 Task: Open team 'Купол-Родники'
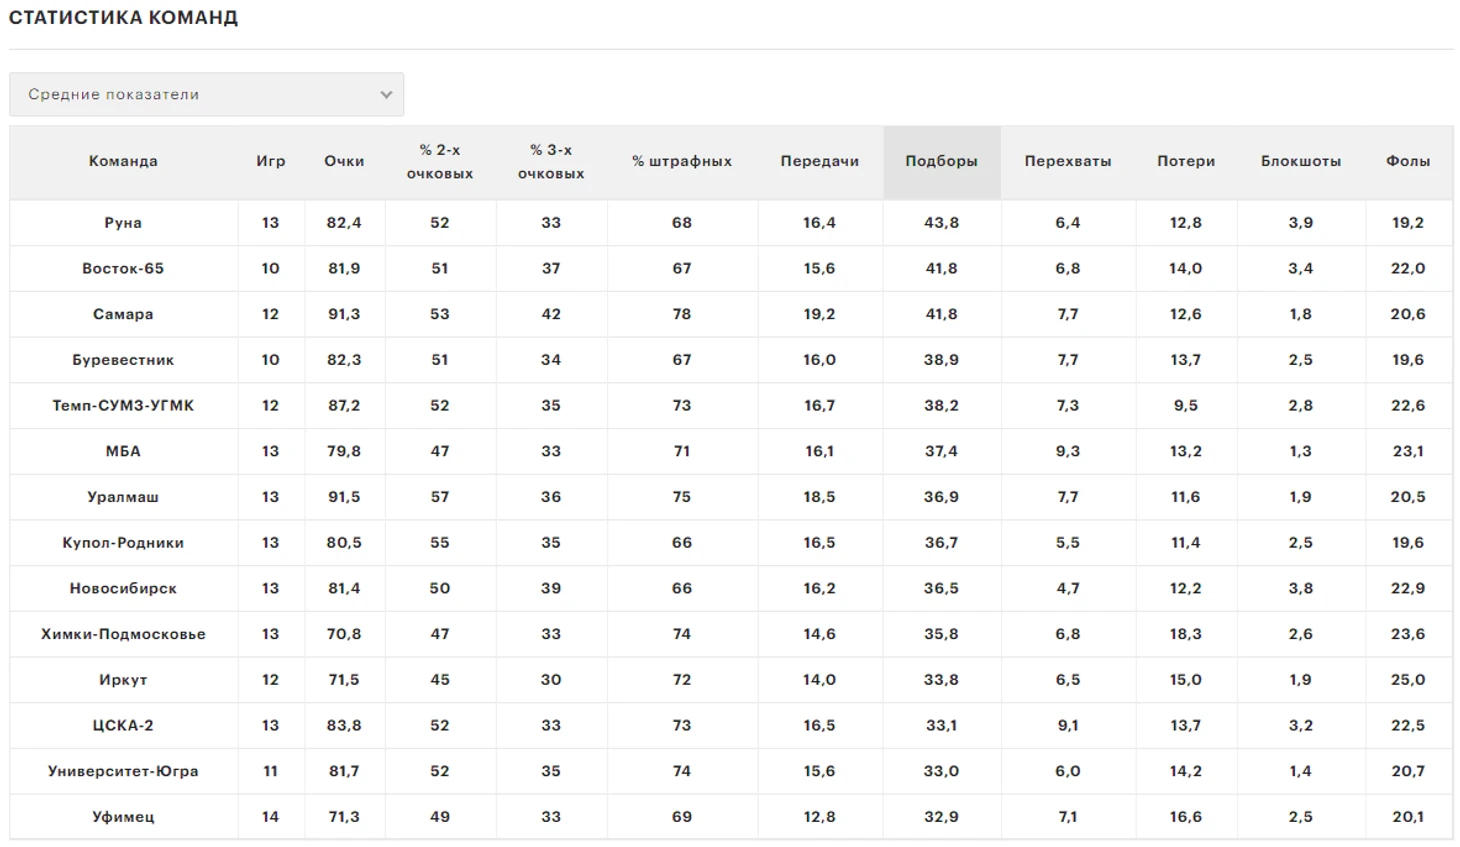[x=123, y=543]
